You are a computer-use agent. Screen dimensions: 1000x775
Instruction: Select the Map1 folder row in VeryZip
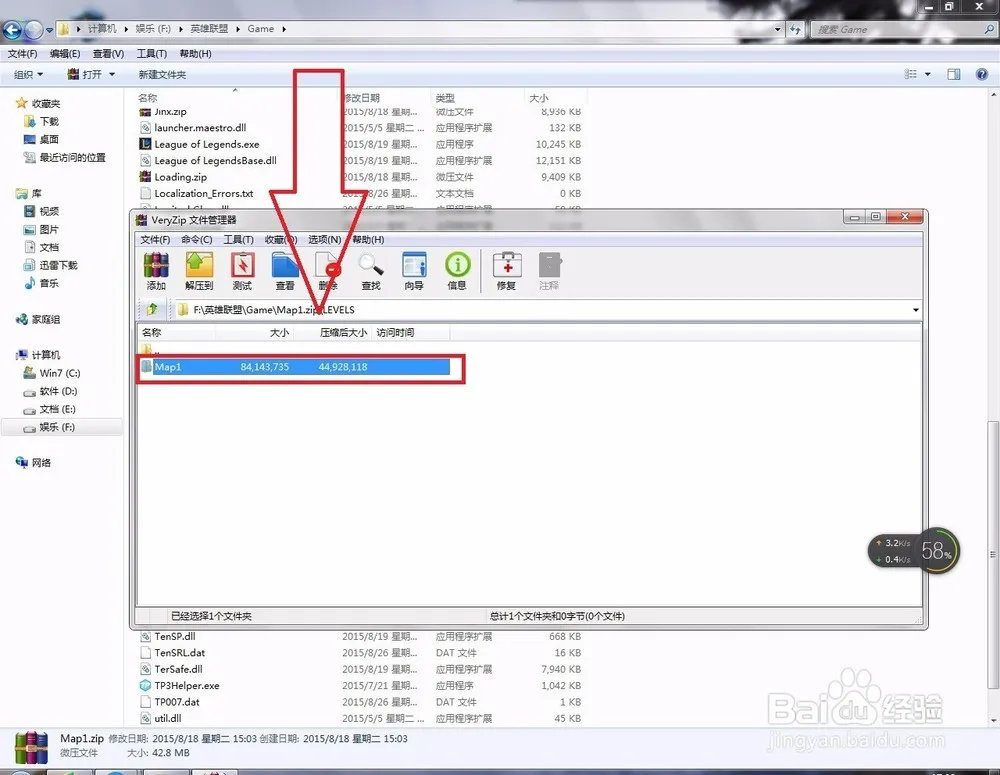295,367
